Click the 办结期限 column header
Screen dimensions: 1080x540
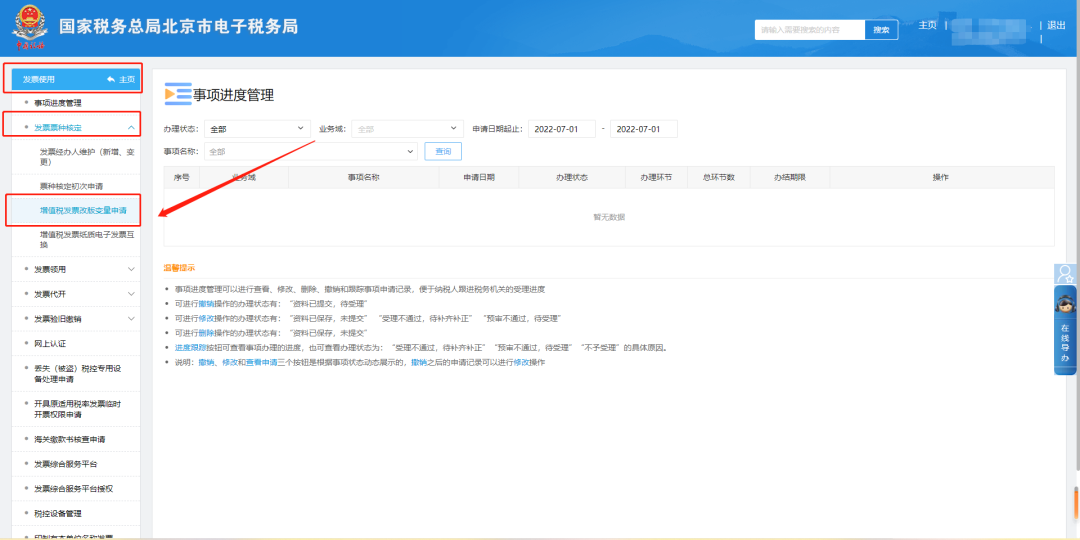(x=790, y=177)
